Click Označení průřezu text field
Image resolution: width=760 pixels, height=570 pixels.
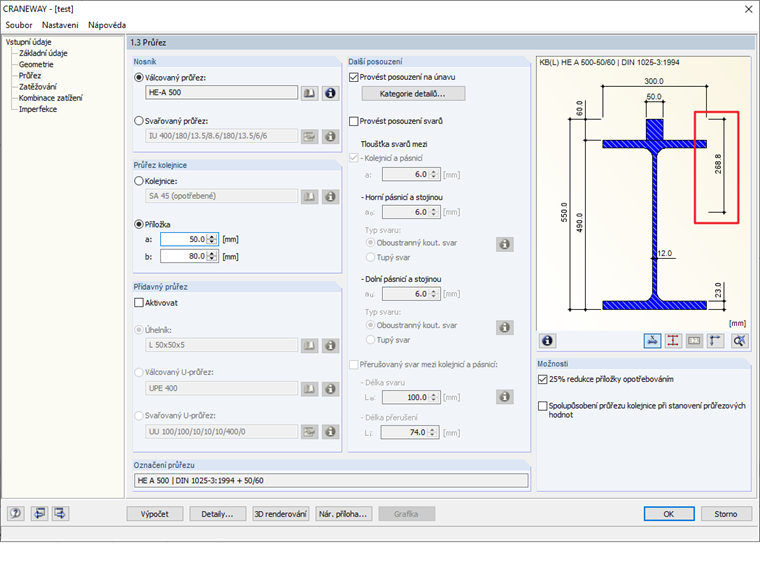click(331, 480)
